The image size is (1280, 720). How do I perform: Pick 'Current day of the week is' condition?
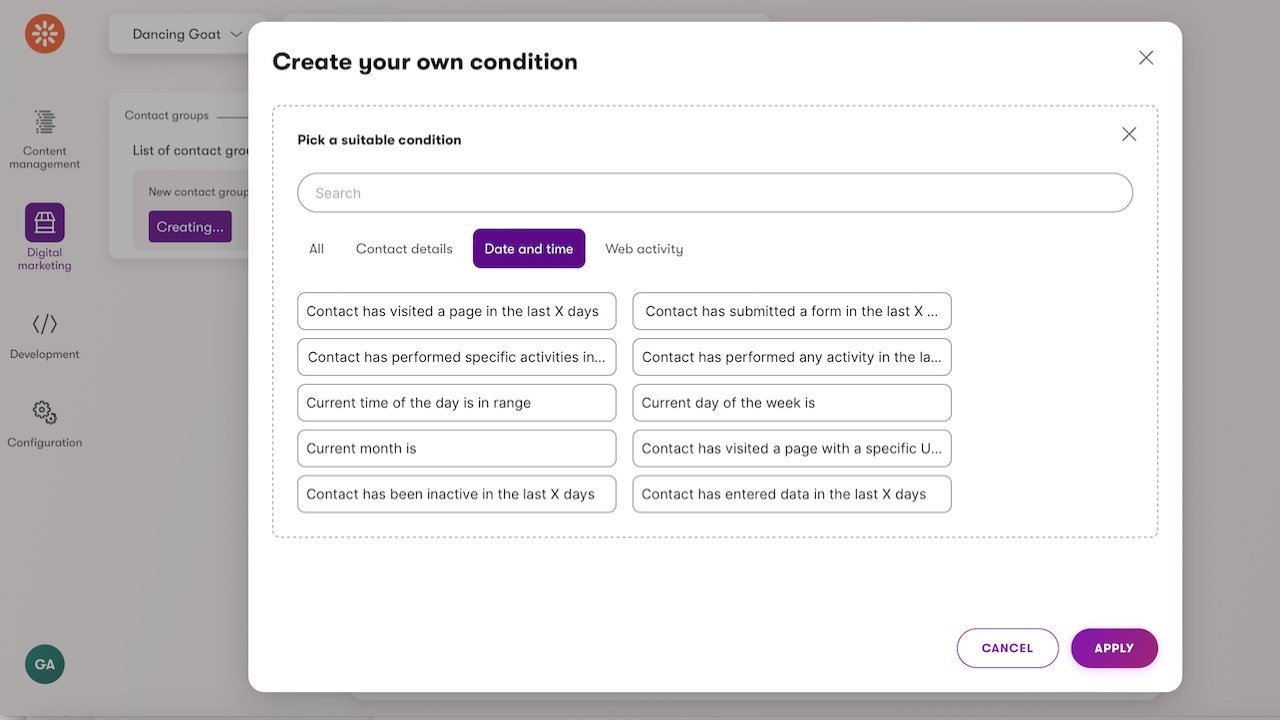point(792,403)
